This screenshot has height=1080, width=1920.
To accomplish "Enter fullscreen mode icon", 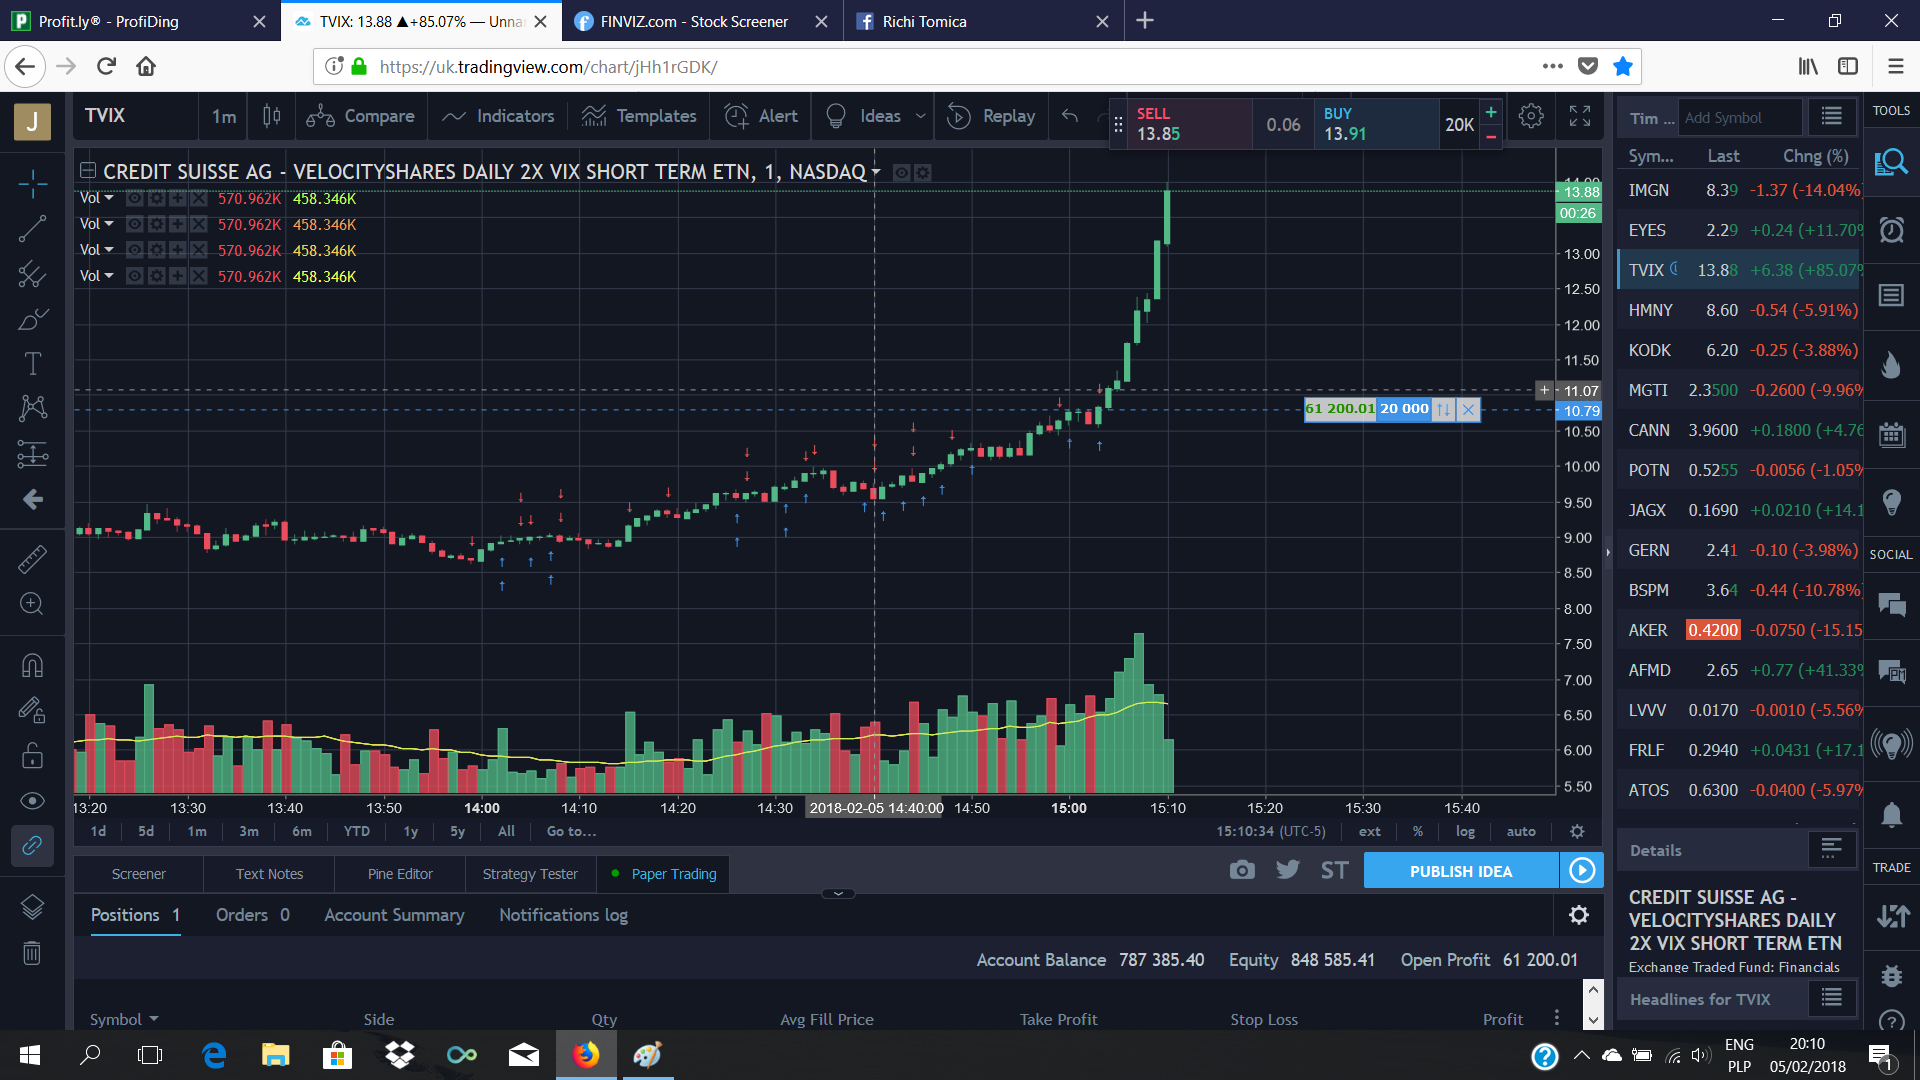I will pos(1580,116).
